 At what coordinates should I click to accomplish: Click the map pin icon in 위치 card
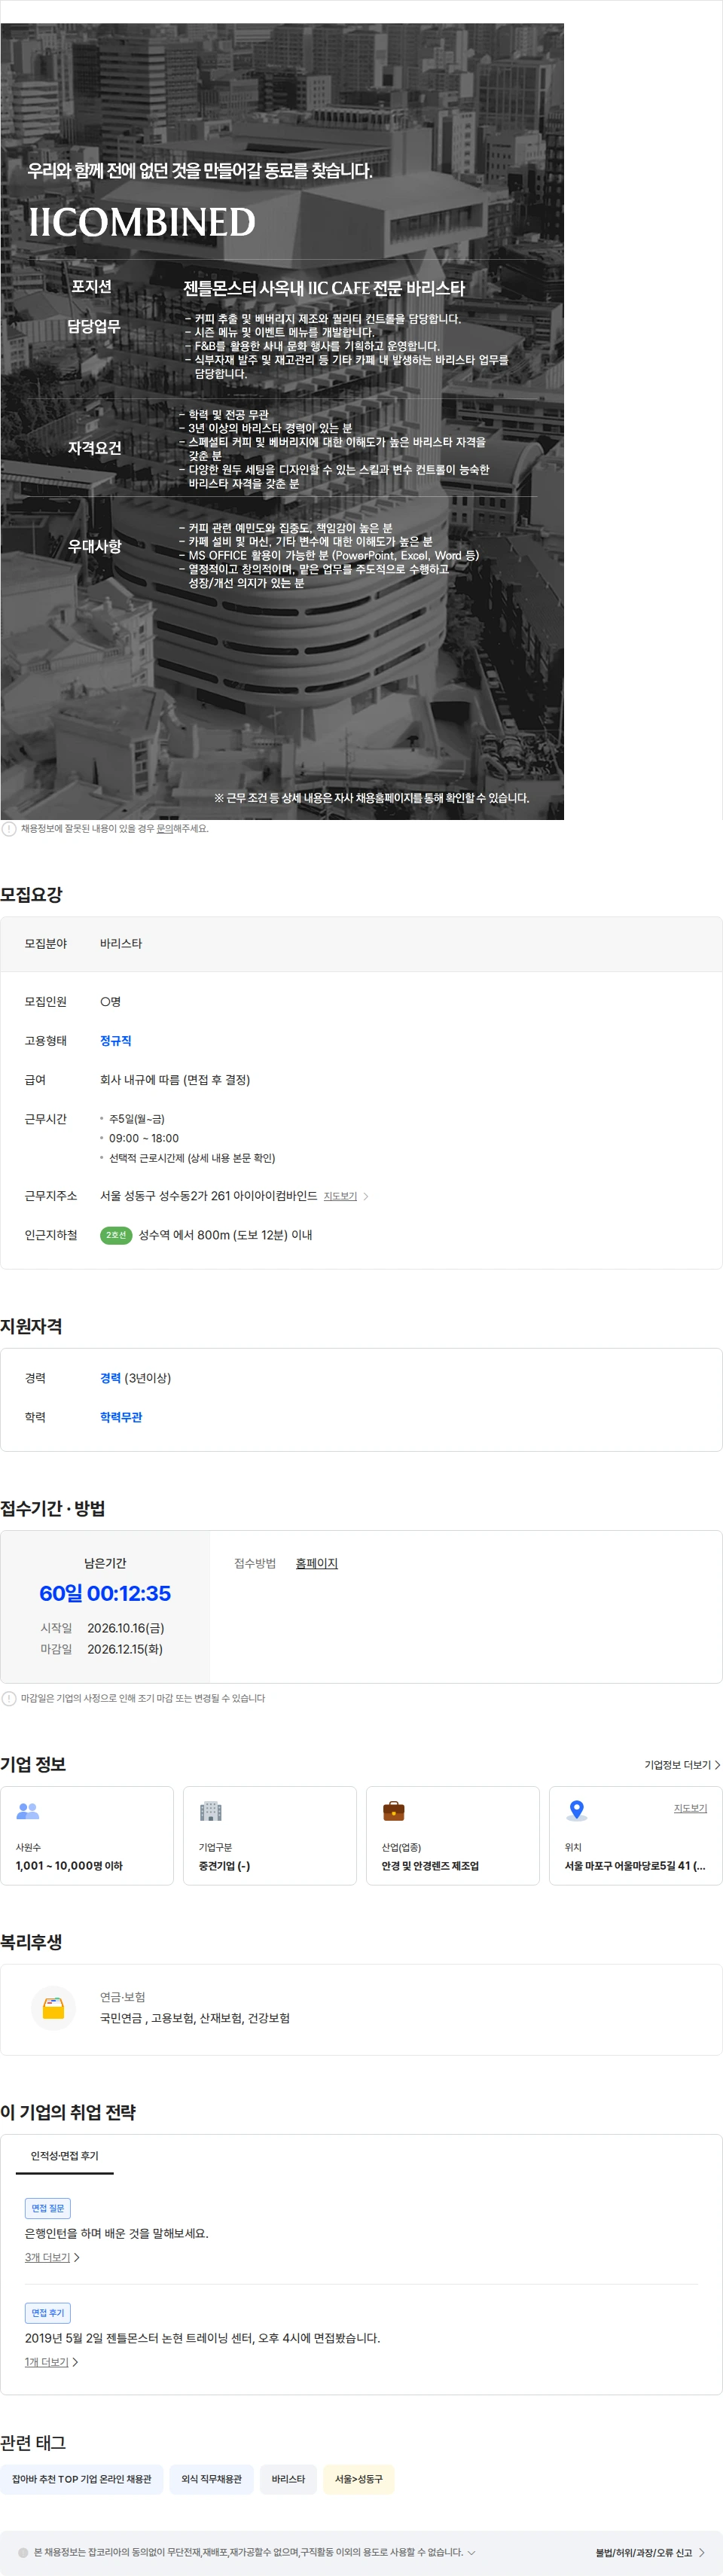click(576, 1811)
